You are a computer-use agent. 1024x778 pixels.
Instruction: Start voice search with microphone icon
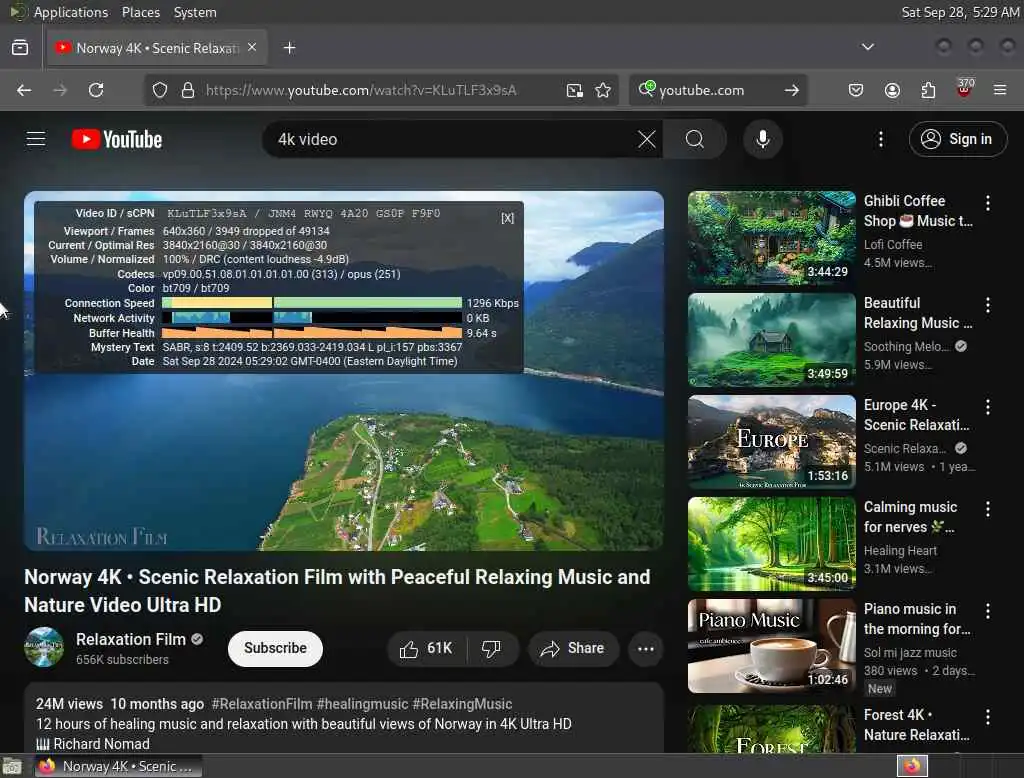point(763,139)
